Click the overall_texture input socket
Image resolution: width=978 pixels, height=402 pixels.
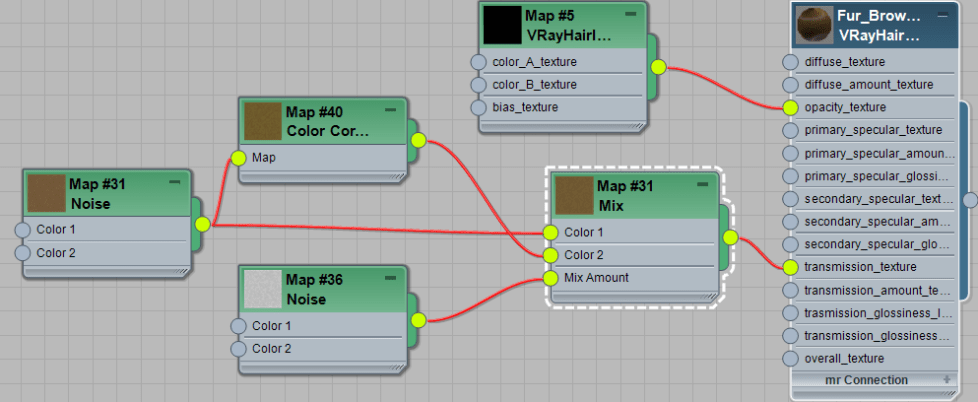point(790,359)
